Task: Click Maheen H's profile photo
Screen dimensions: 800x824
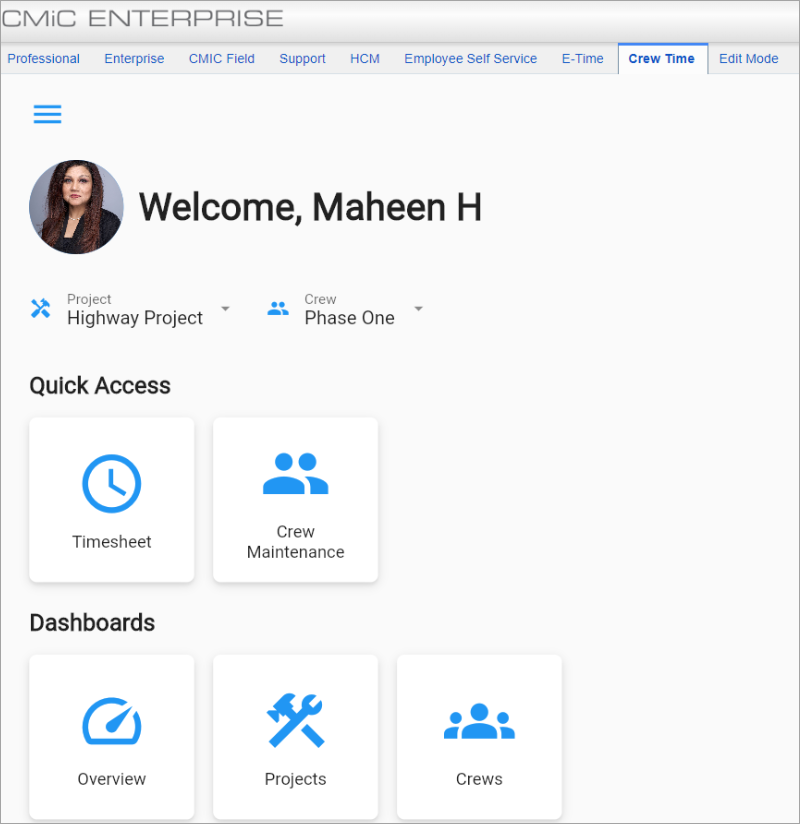Action: (76, 207)
